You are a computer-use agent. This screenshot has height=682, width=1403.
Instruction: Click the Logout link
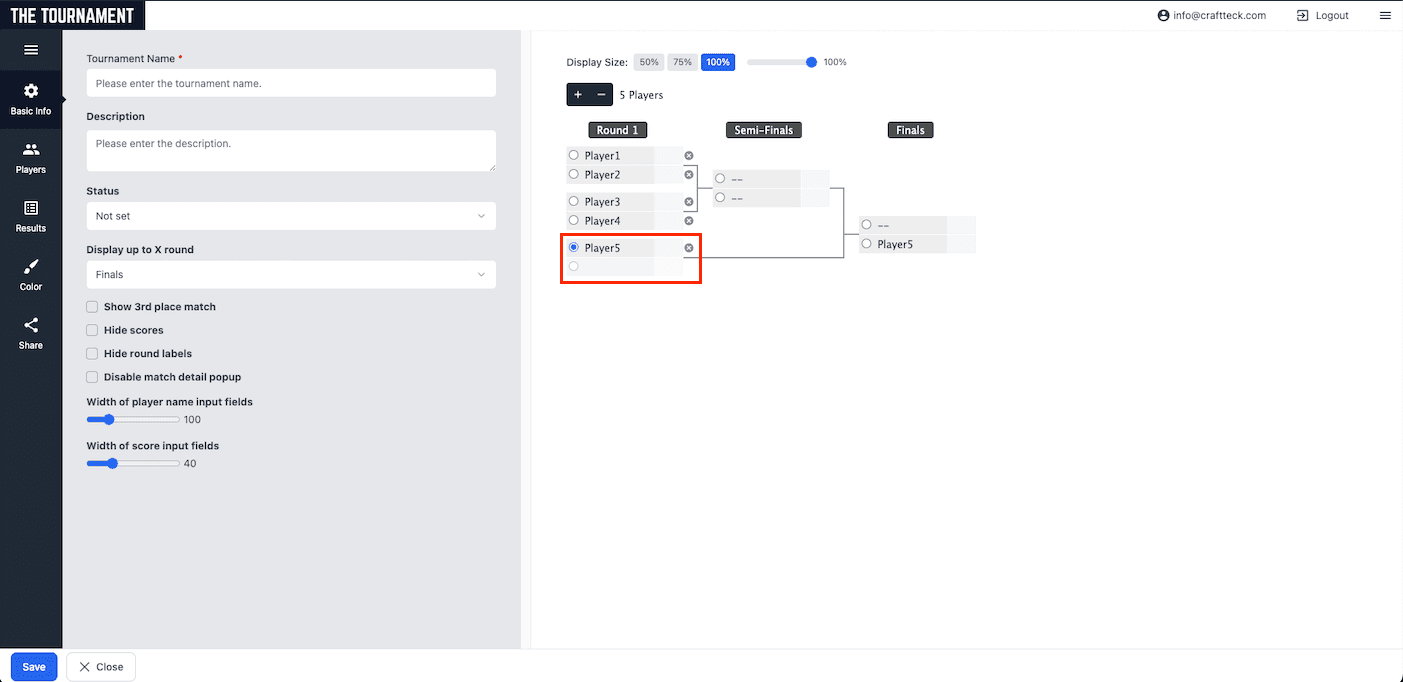tap(1322, 16)
